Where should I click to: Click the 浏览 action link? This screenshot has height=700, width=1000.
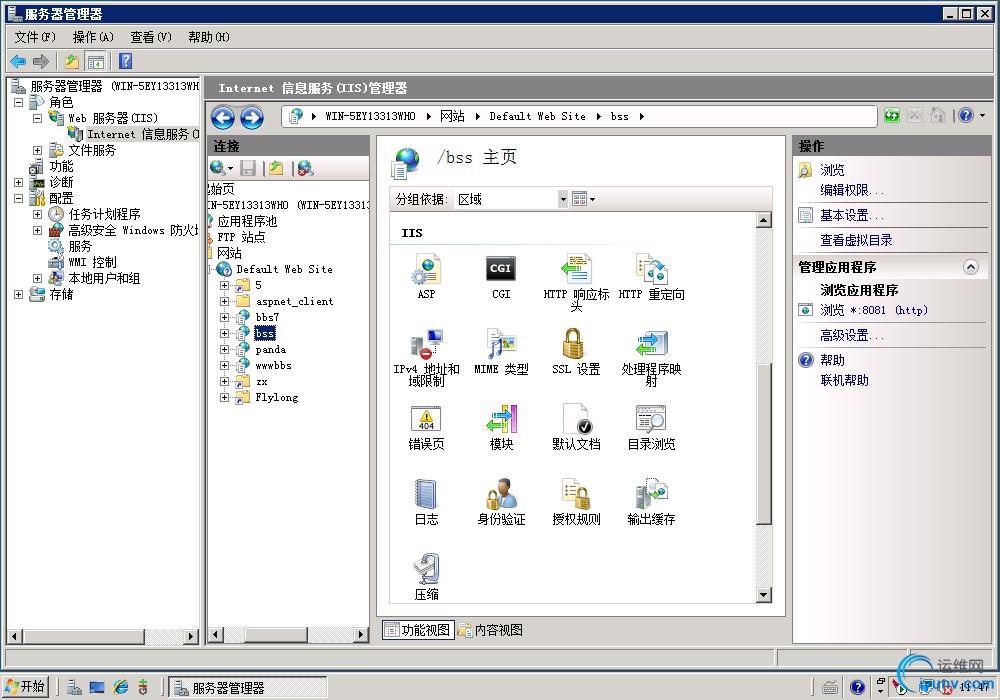click(x=832, y=170)
